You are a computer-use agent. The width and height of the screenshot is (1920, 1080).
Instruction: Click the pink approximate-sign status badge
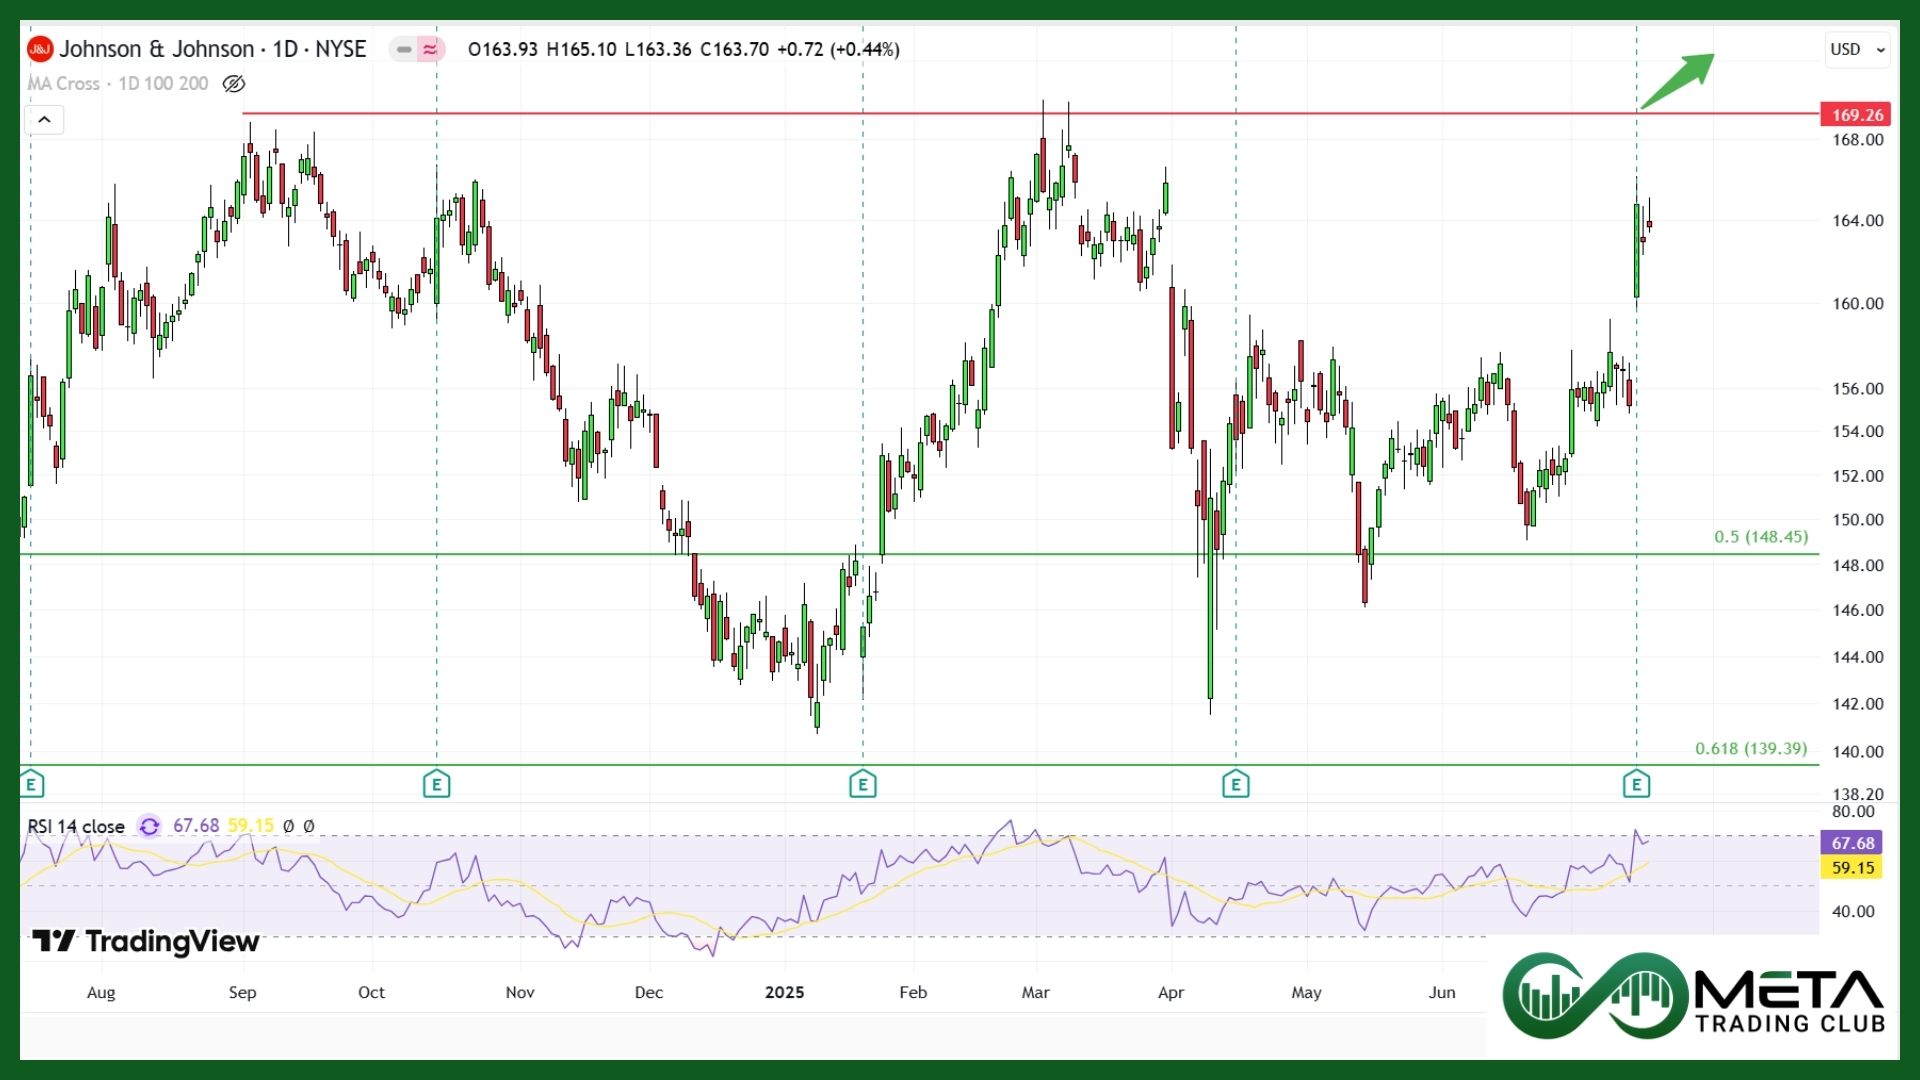click(430, 49)
